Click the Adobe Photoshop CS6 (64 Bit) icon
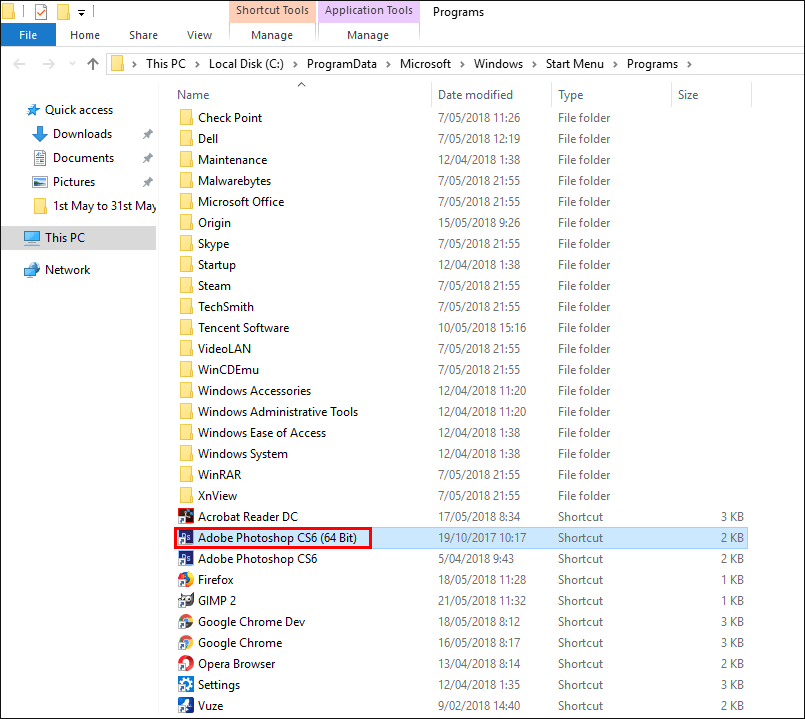The image size is (805, 719). pyautogui.click(x=185, y=537)
